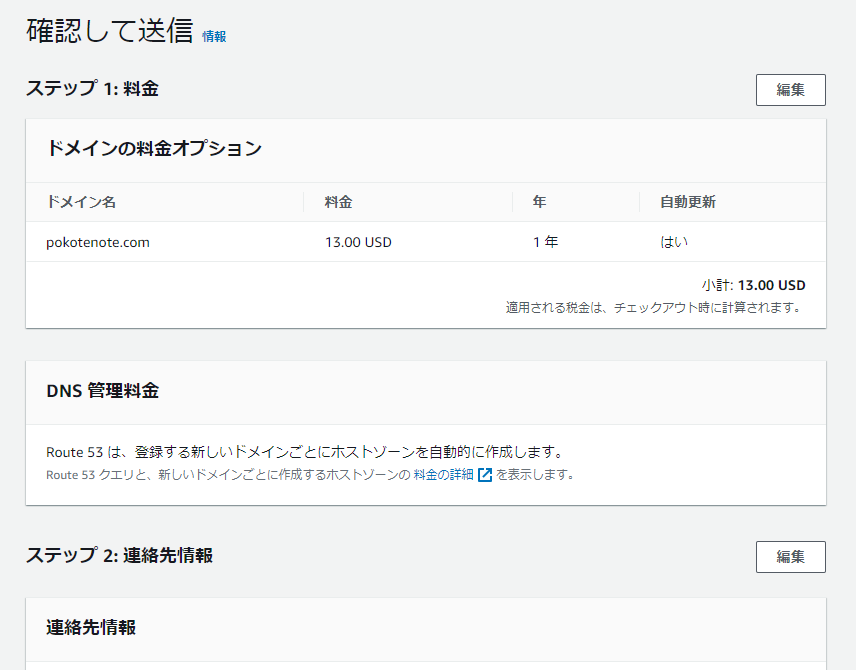Viewport: 856px width, 670px height.
Task: Open the 料金の詳細 link
Action: pyautogui.click(x=443, y=475)
